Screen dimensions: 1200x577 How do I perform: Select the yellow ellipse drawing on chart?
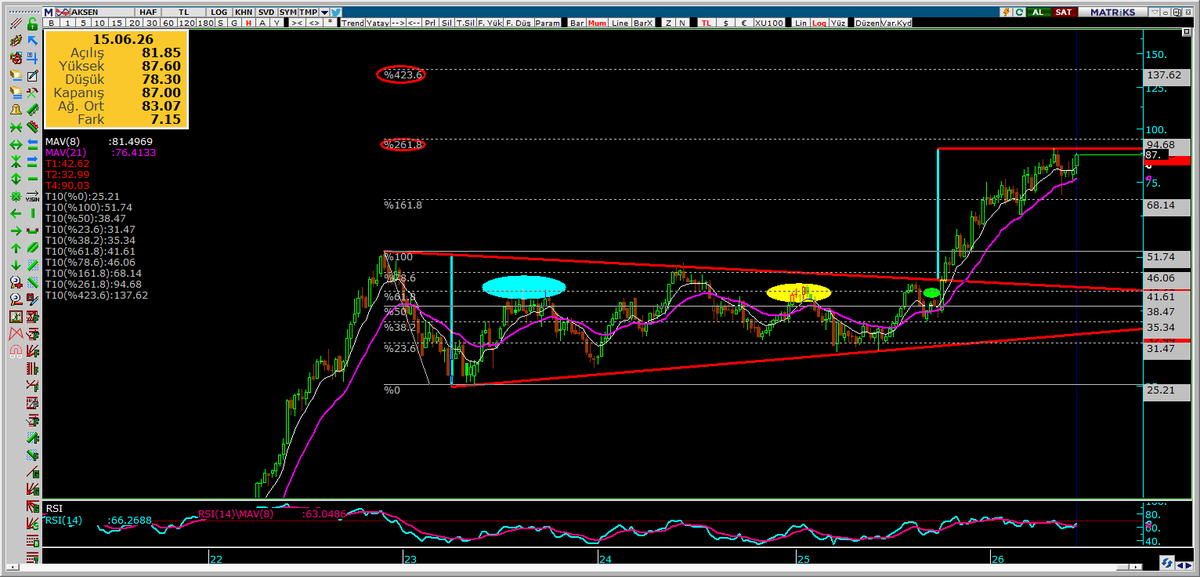[799, 292]
